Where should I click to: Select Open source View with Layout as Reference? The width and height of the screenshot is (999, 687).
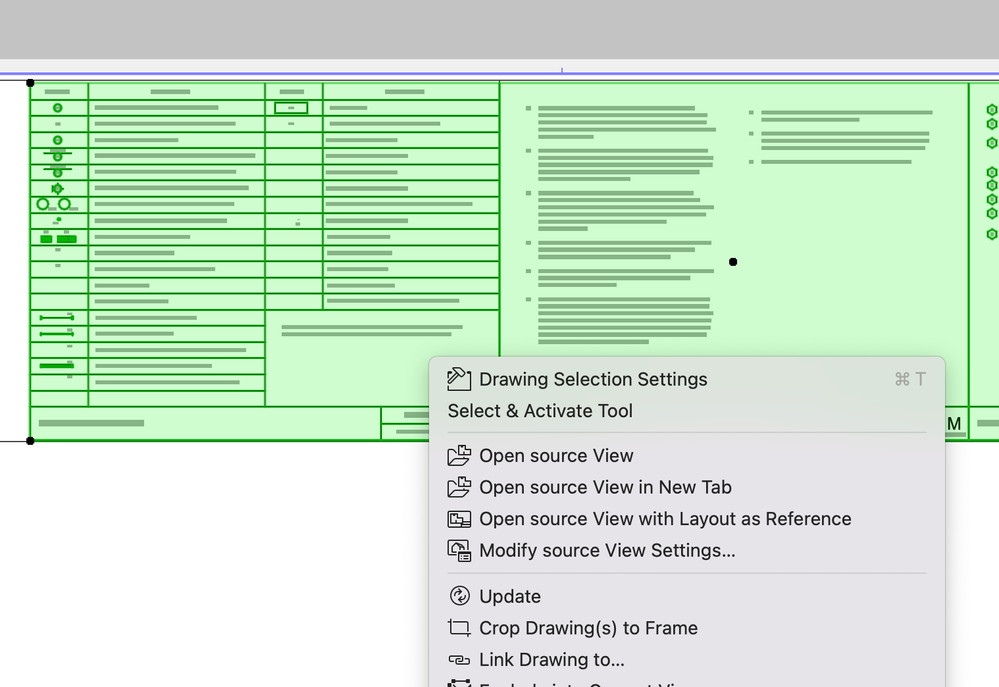(665, 519)
